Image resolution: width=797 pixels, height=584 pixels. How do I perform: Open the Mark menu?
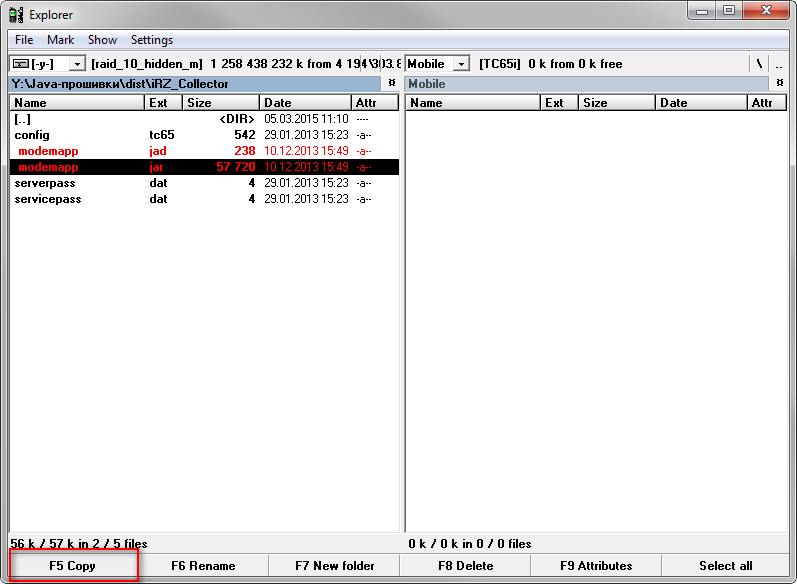(60, 40)
